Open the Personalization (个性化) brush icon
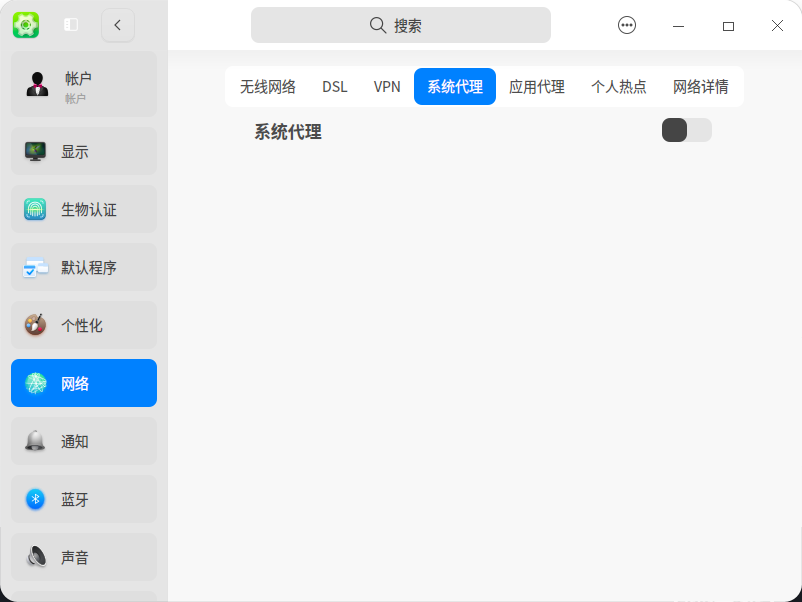 coord(38,324)
